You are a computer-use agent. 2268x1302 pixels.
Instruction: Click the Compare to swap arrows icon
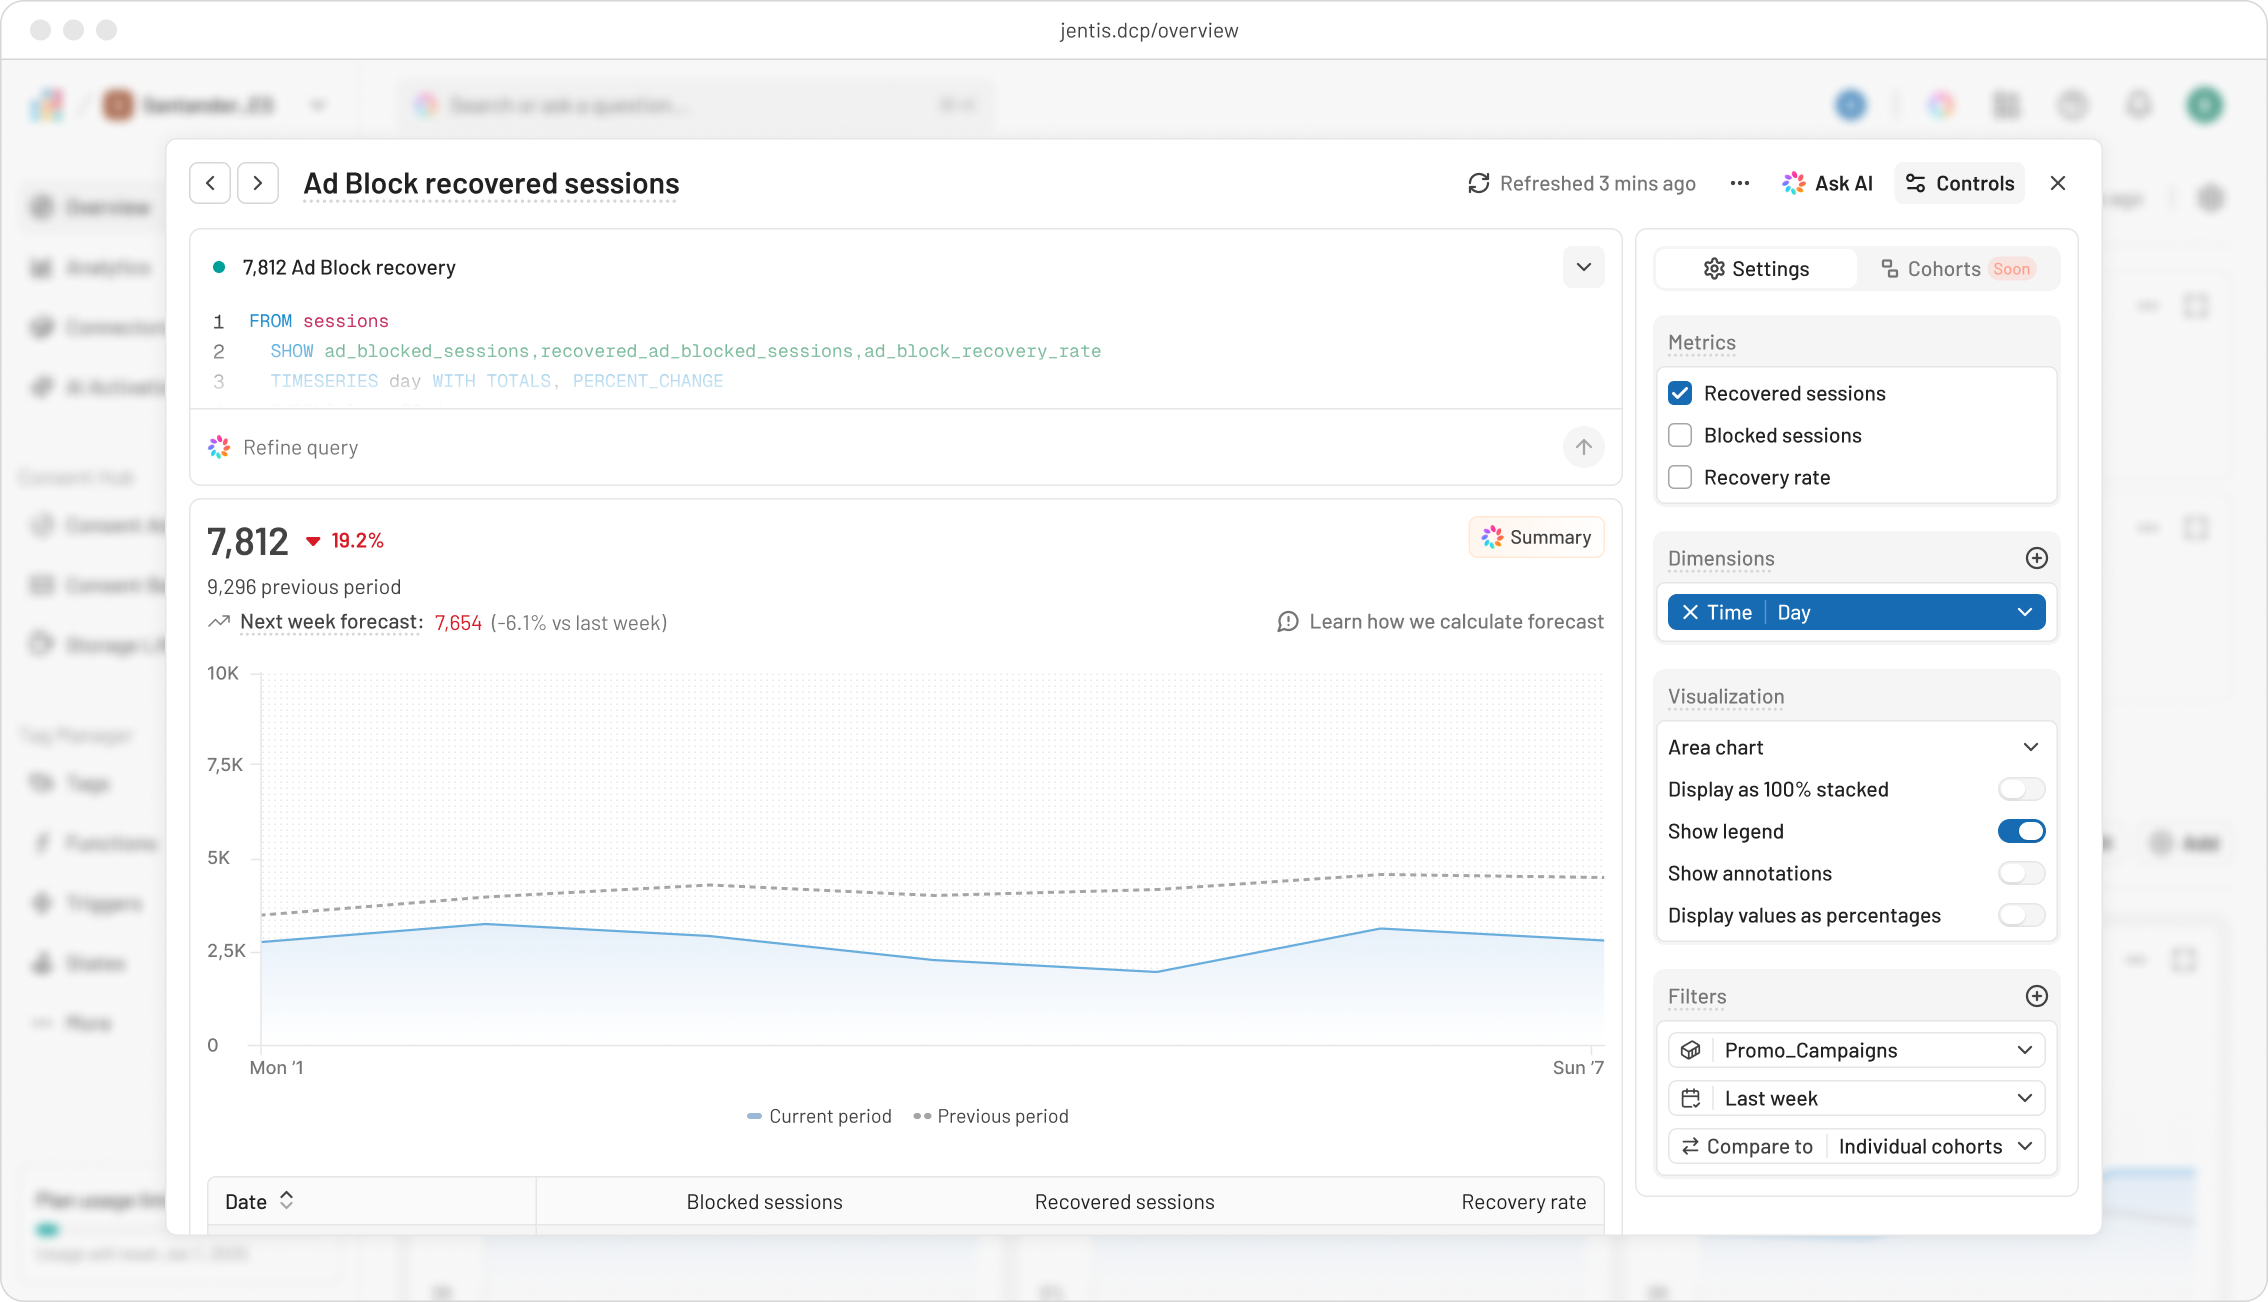[1690, 1146]
